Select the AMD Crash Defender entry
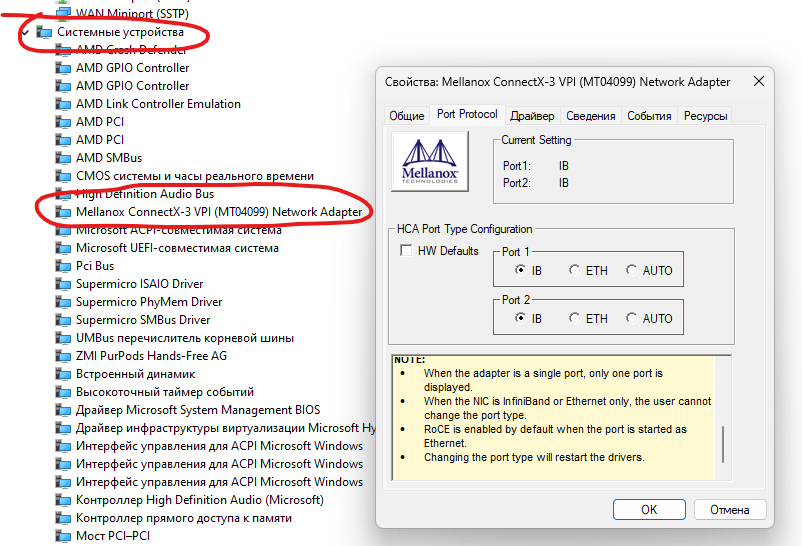This screenshot has height=546, width=802. click(x=131, y=50)
